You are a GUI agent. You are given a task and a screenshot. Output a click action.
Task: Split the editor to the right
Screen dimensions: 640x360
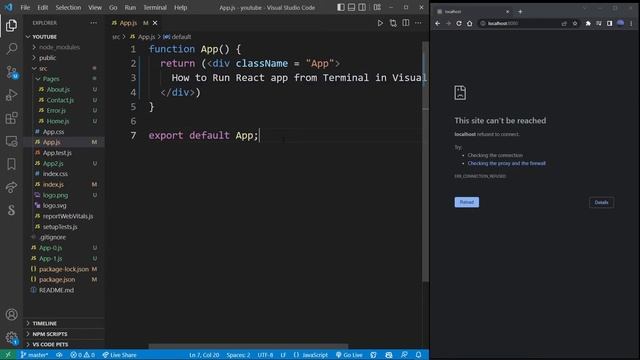click(406, 23)
